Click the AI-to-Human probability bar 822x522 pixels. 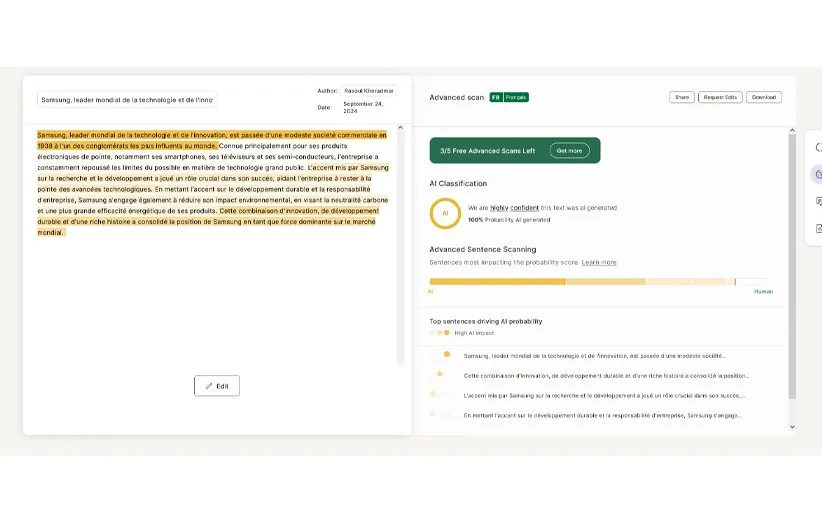point(600,282)
